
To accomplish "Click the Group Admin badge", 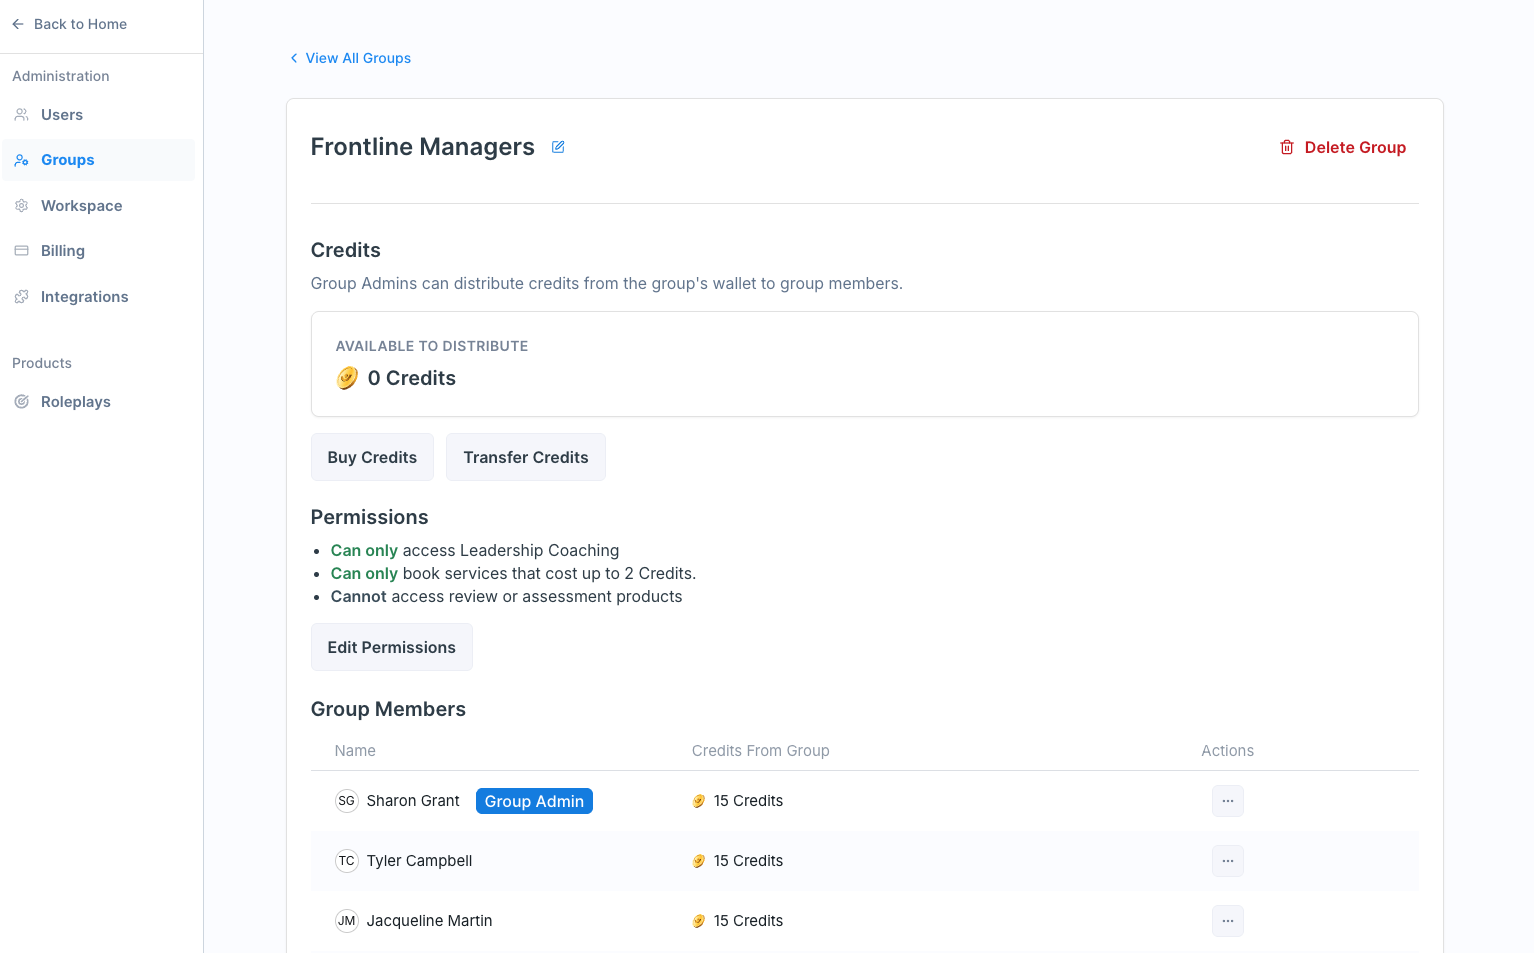I will pos(534,801).
